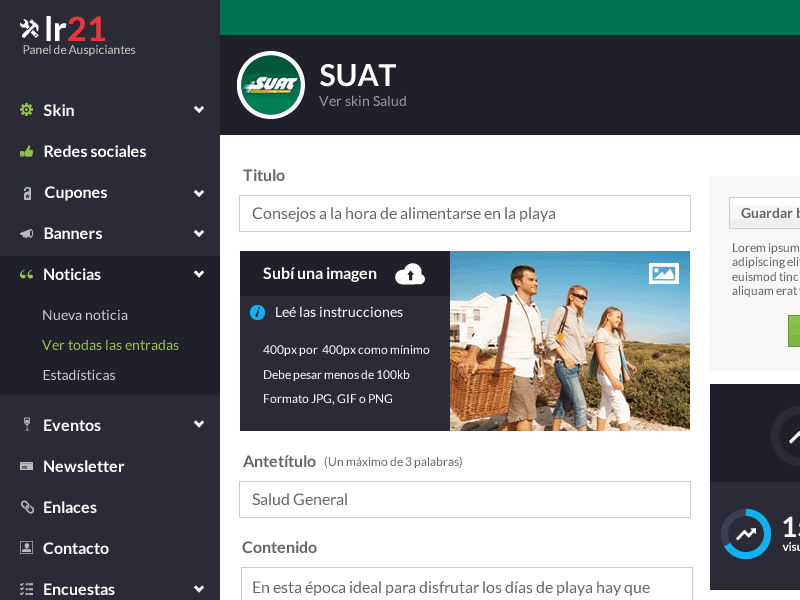Click the checklist icon beside Encuestas
Image resolution: width=800 pixels, height=600 pixels.
(x=27, y=589)
